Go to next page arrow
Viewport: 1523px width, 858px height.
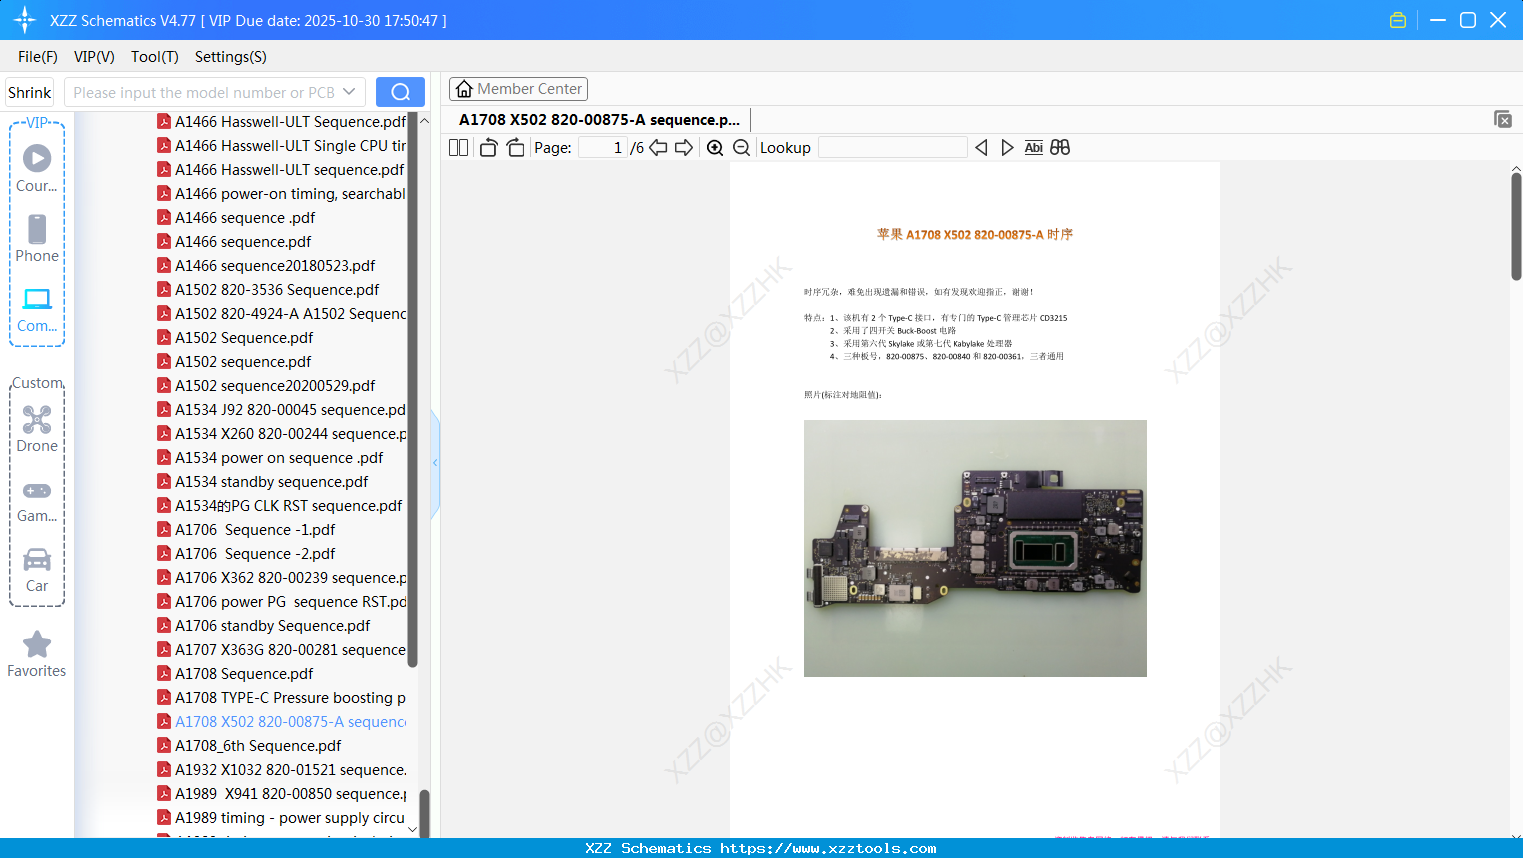pos(684,147)
